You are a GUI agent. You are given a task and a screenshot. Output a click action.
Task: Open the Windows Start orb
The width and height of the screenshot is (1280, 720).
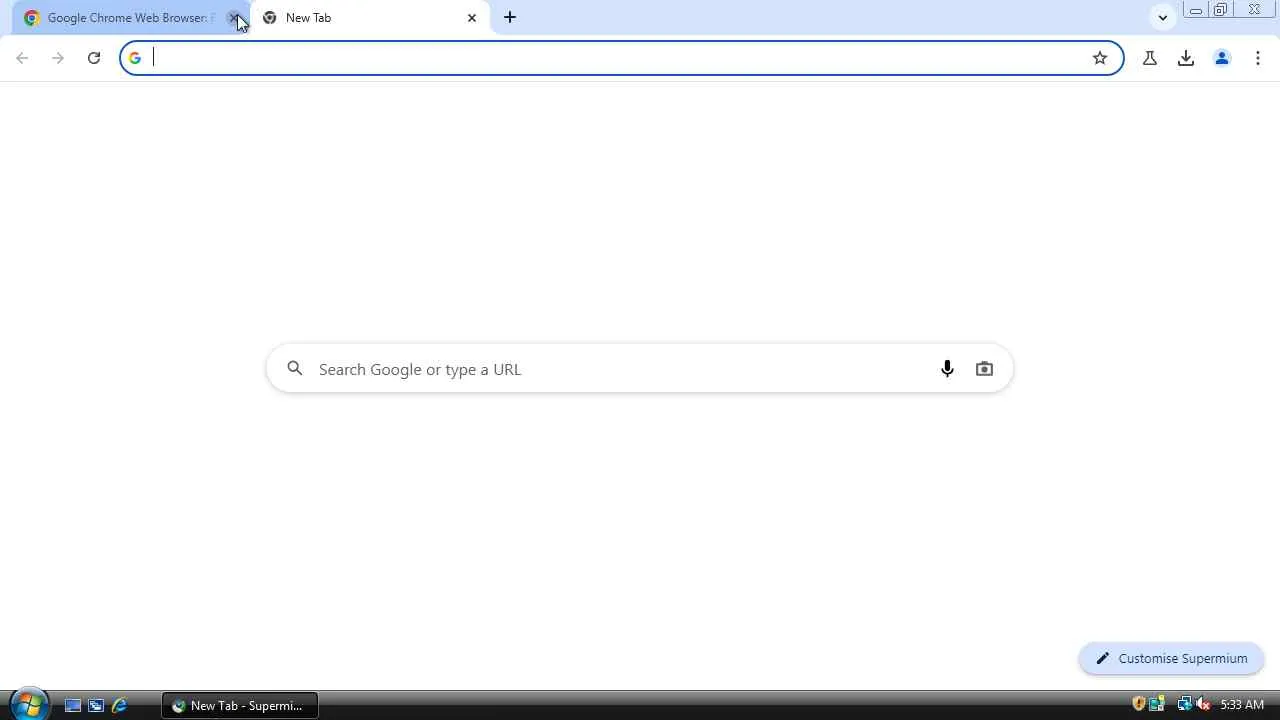pos(28,704)
